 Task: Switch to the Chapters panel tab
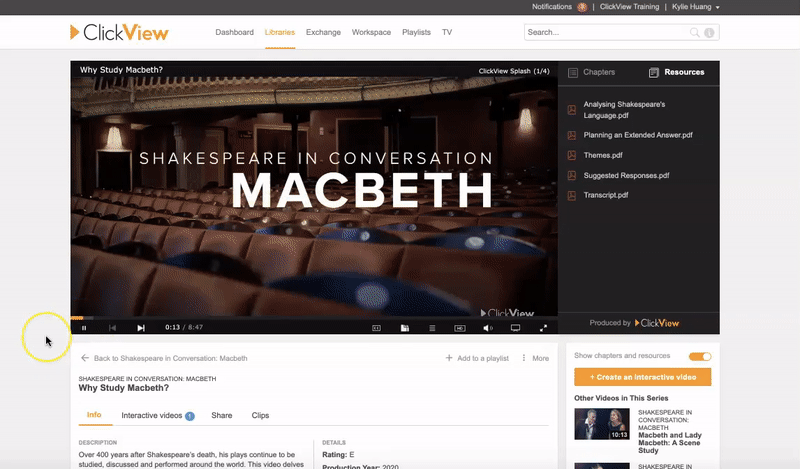pyautogui.click(x=592, y=72)
